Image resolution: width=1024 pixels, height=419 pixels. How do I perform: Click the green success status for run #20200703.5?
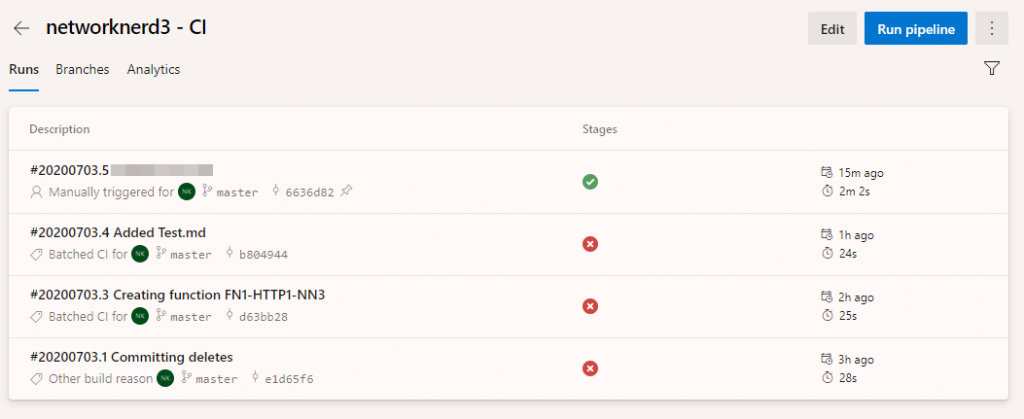(590, 182)
